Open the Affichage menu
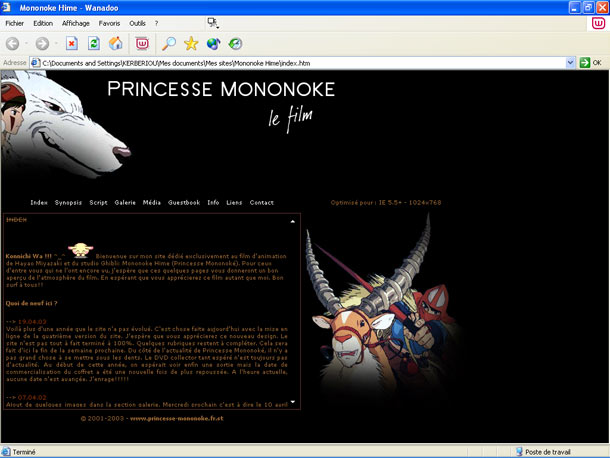 click(75, 23)
